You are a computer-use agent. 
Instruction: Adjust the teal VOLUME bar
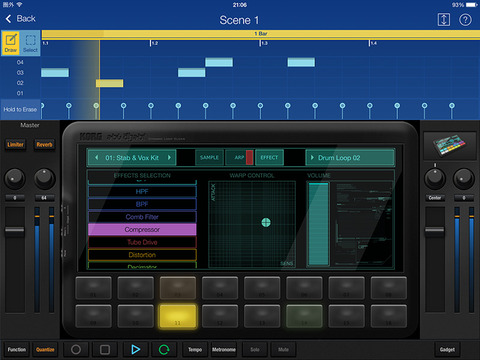[318, 224]
